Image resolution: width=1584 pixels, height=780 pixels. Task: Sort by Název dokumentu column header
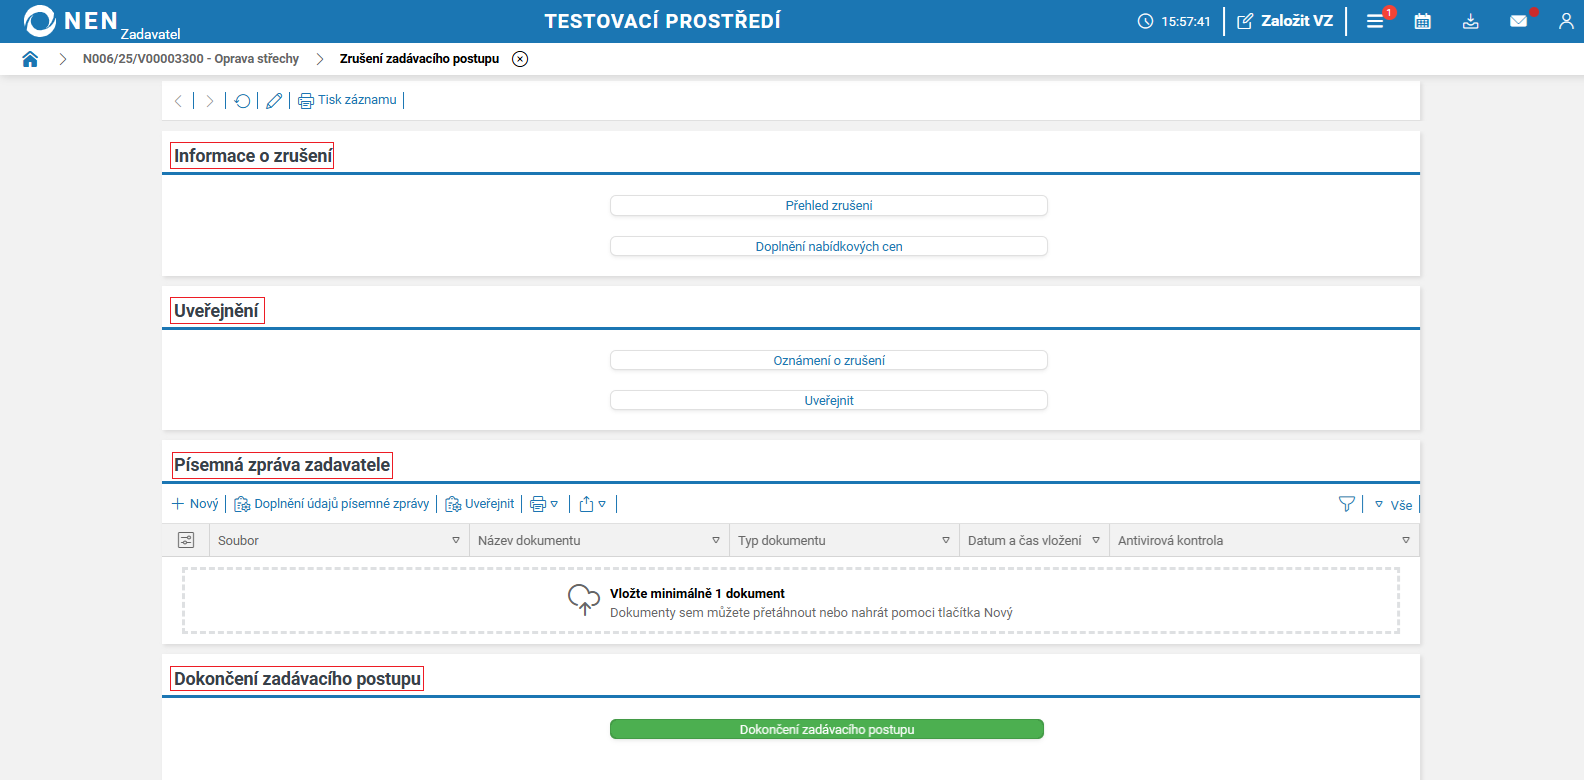coord(529,540)
